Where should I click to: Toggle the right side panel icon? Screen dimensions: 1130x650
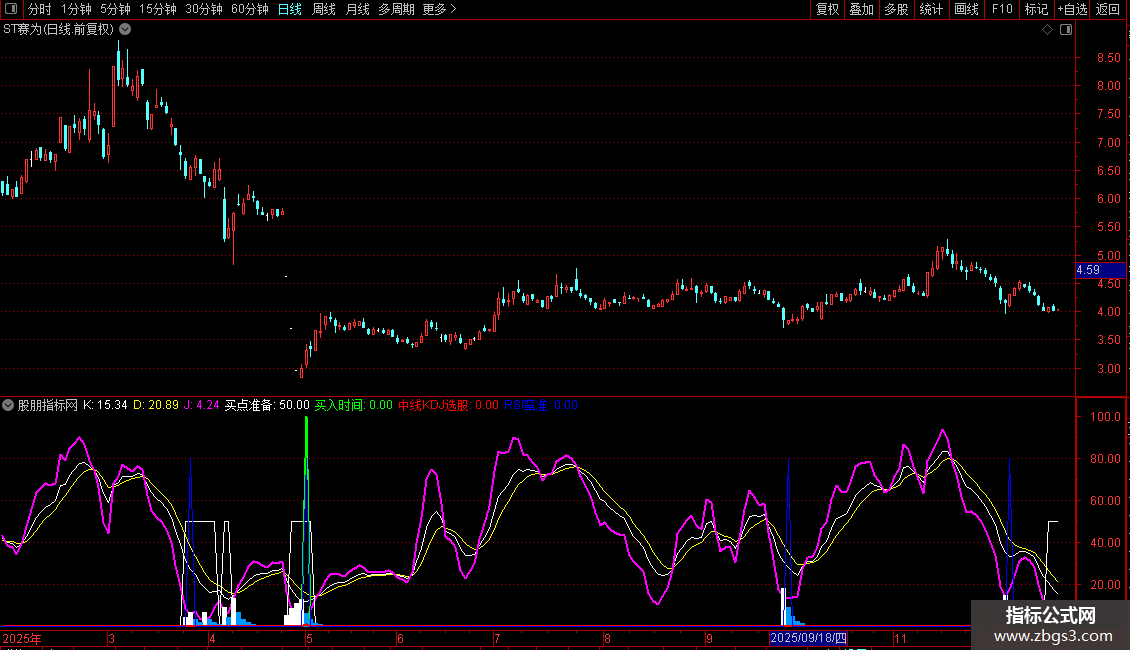click(x=1066, y=30)
